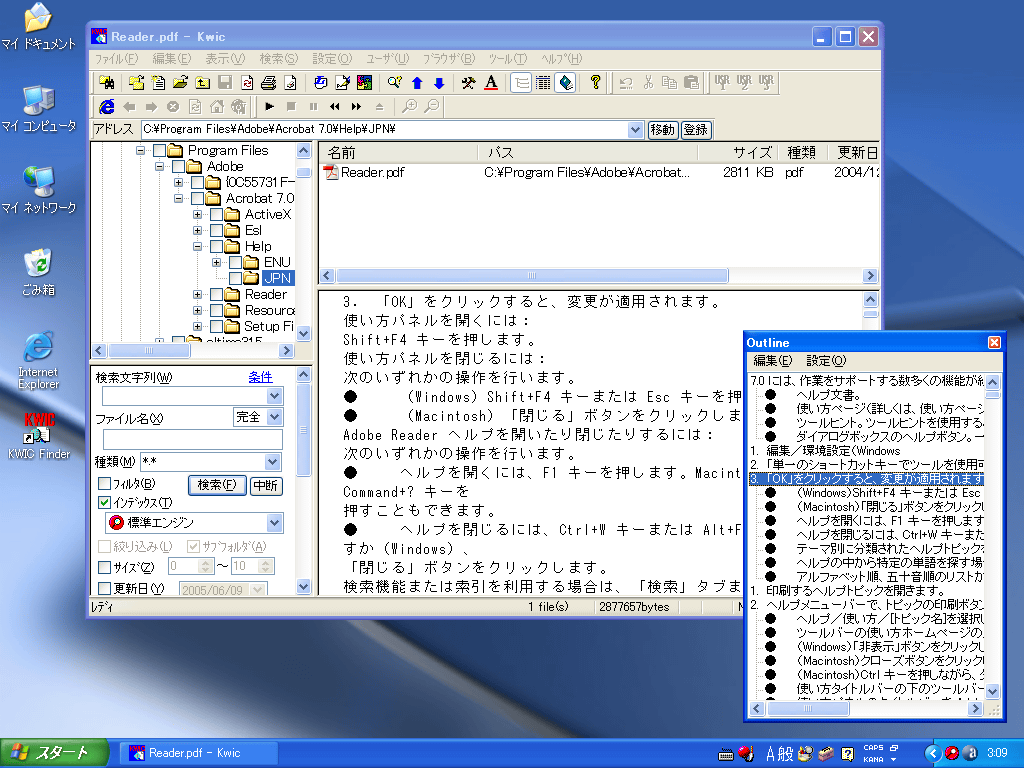Screen dimensions: 1024x768
Task: Click the yellow question mark help icon
Action: click(x=595, y=82)
